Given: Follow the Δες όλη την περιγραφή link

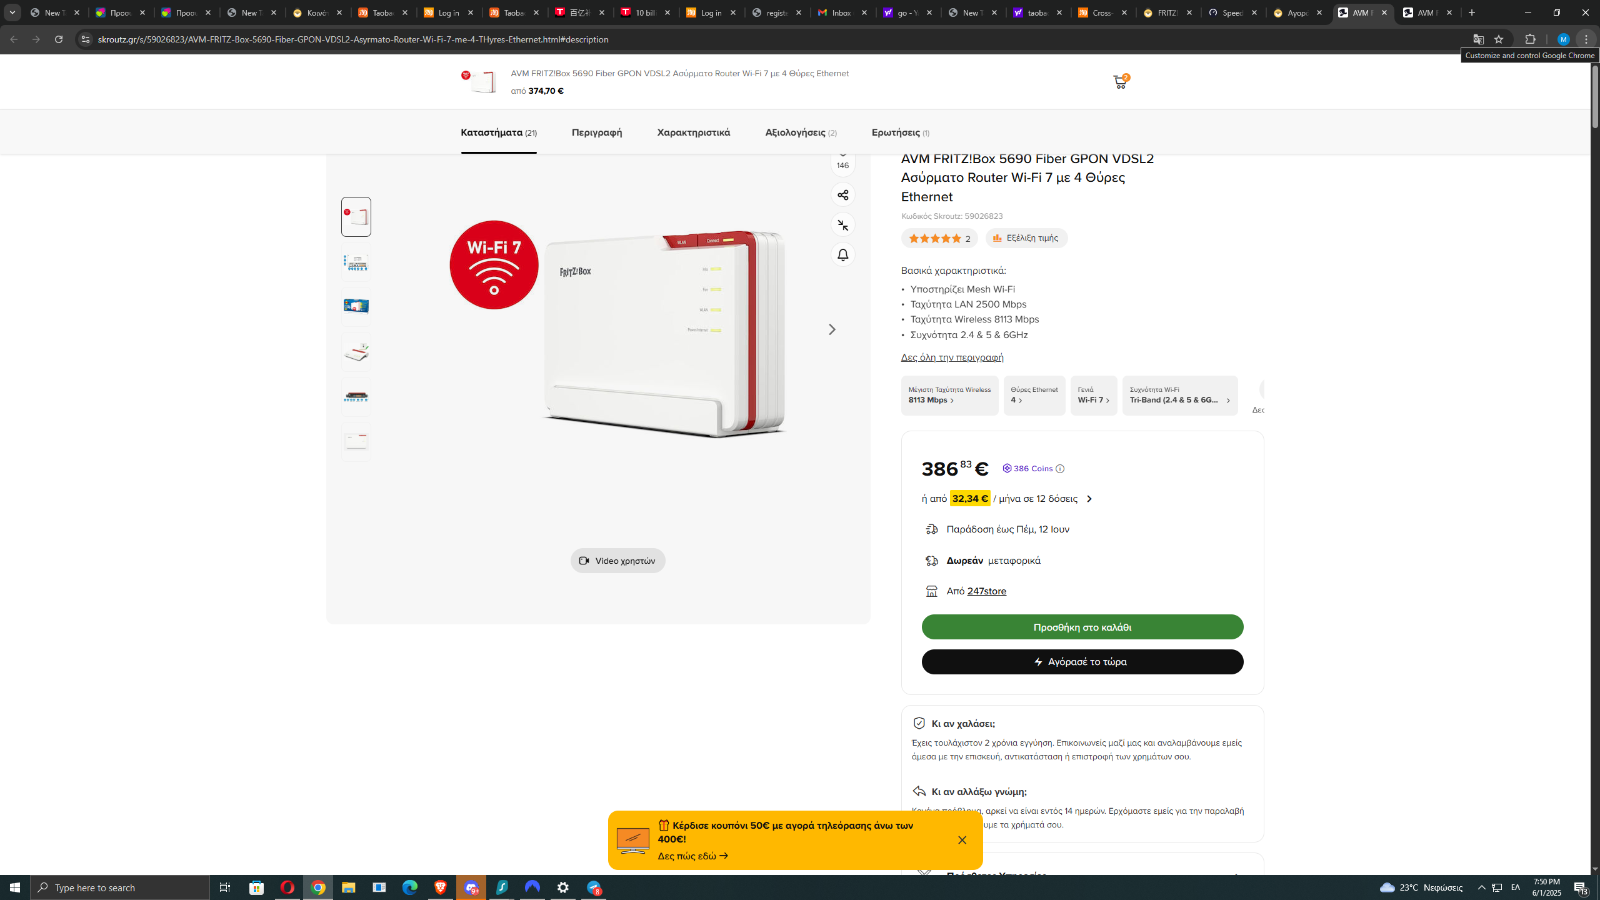Looking at the screenshot, I should [x=952, y=357].
